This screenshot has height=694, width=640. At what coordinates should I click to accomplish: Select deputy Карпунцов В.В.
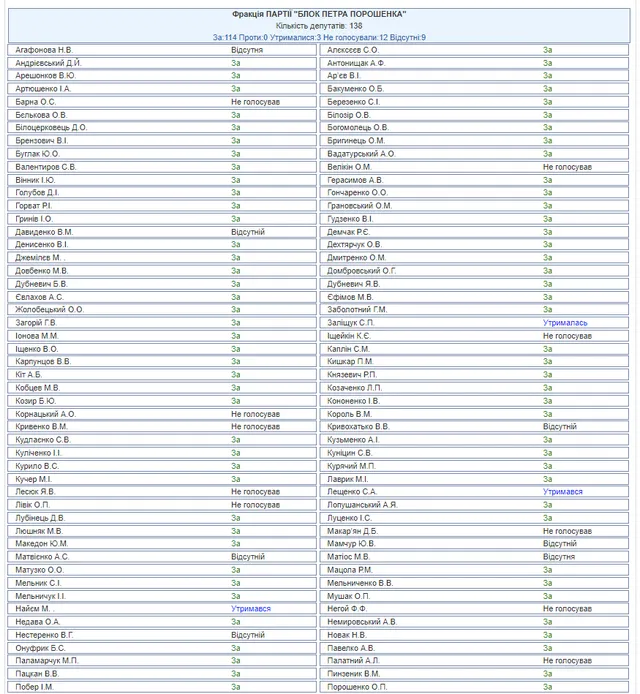point(43,362)
